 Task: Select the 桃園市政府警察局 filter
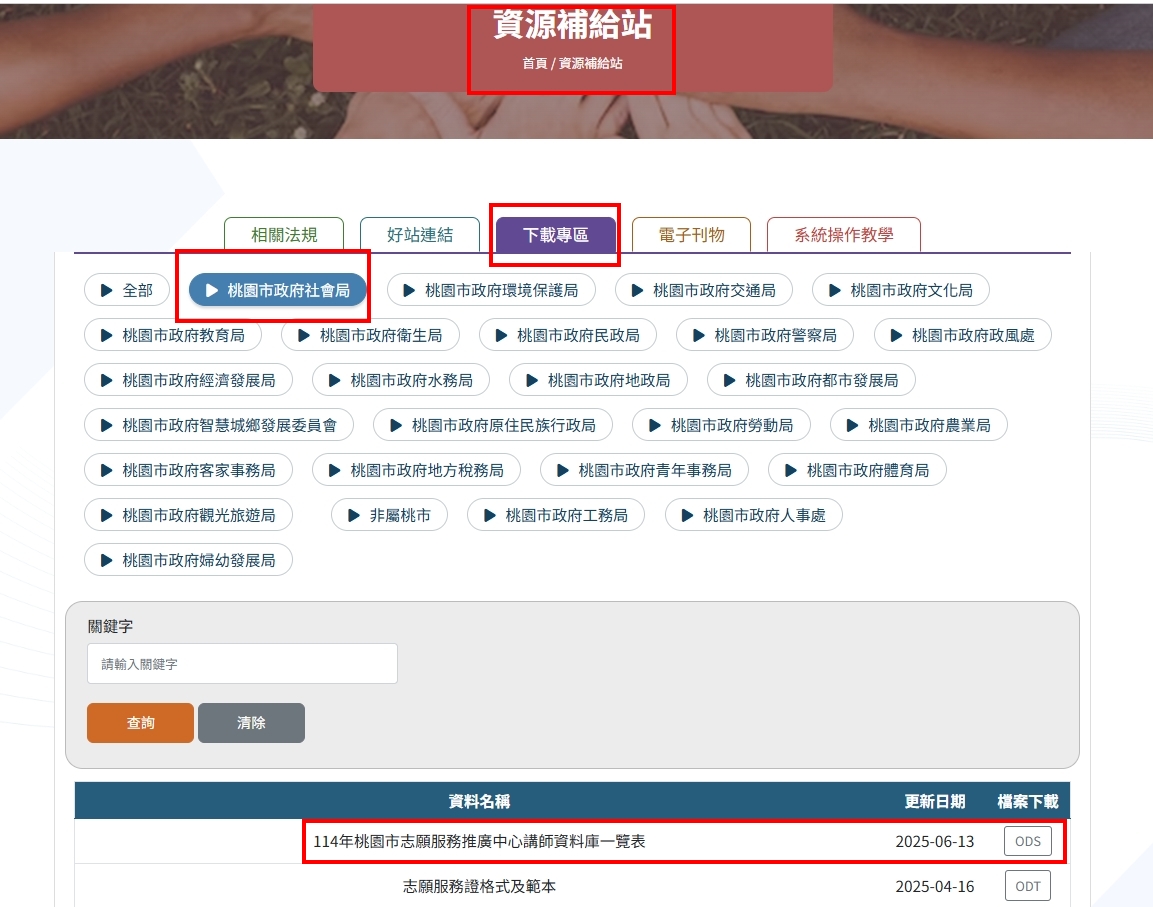click(765, 335)
